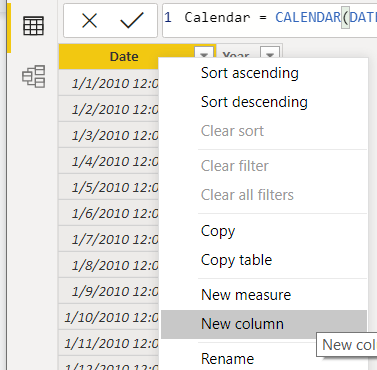Screen dimensions: 377x370
Task: Select the Date column header
Action: coord(124,57)
